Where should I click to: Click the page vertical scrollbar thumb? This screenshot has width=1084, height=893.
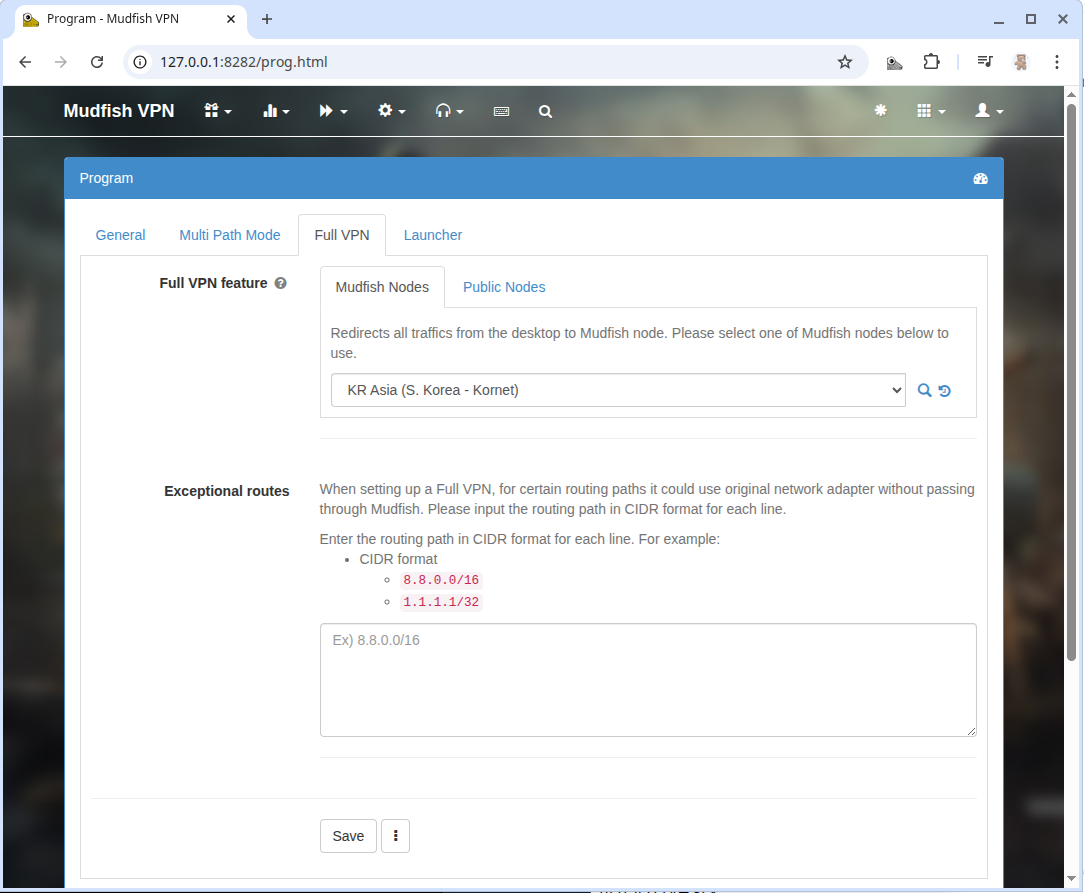(1072, 382)
